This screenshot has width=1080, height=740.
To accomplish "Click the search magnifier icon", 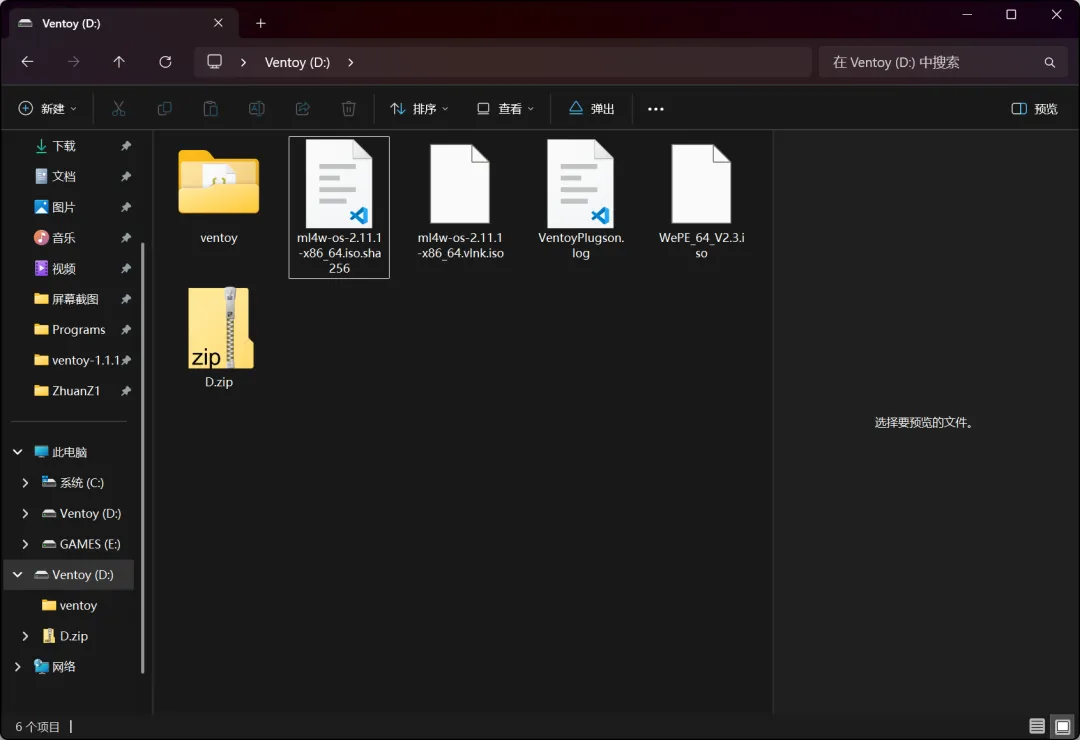I will [1050, 63].
